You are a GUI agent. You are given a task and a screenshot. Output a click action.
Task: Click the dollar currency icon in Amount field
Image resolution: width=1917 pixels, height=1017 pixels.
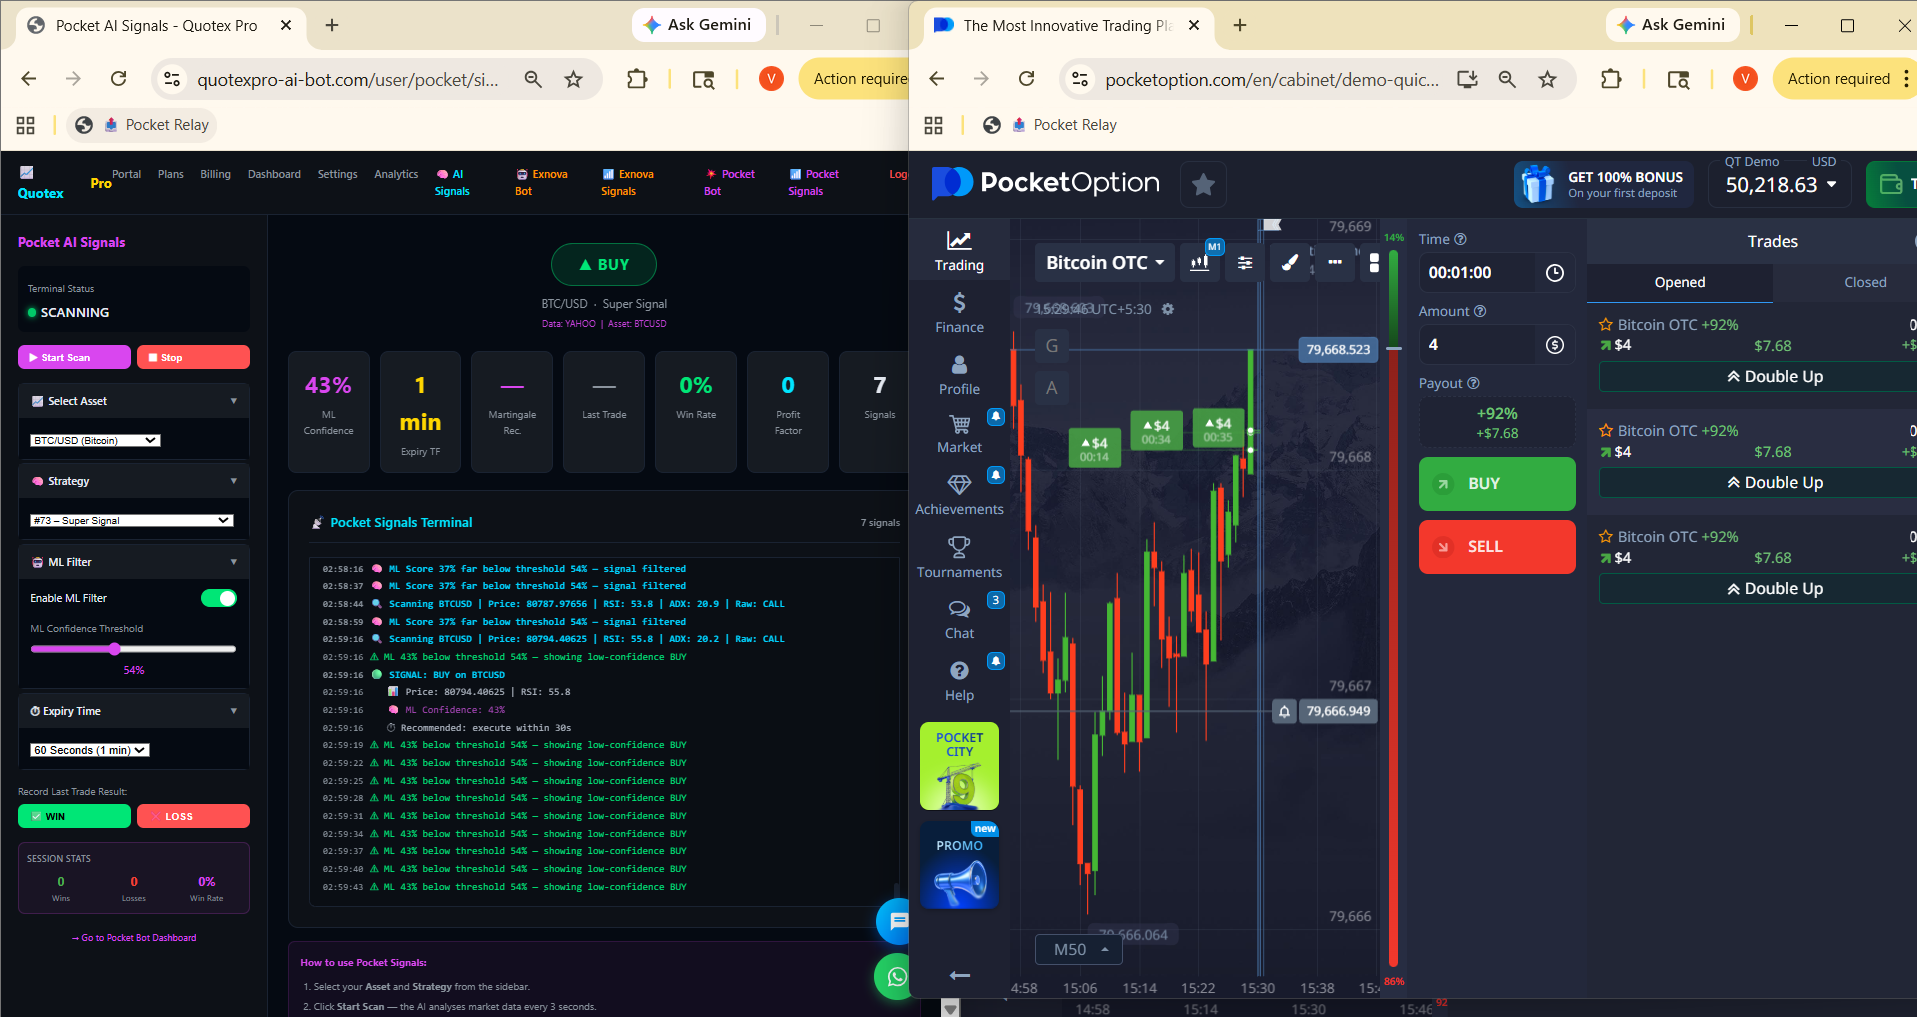point(1555,345)
